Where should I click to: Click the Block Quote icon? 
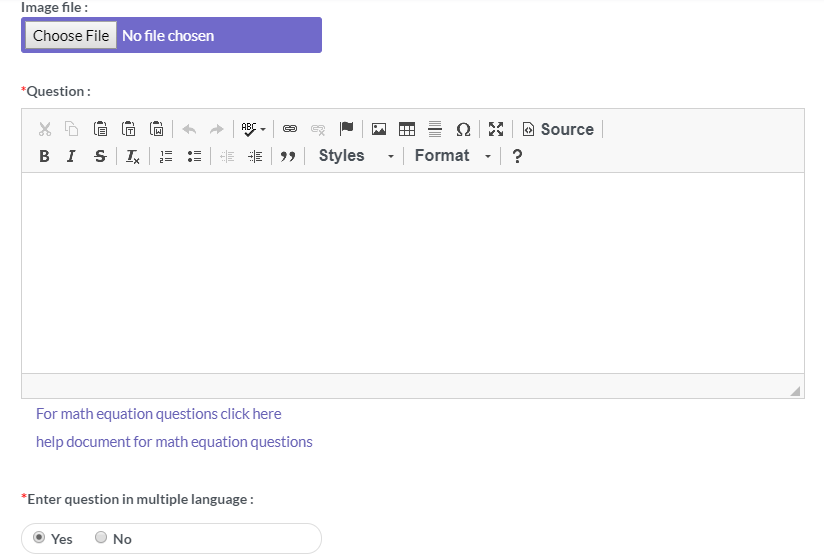click(288, 156)
